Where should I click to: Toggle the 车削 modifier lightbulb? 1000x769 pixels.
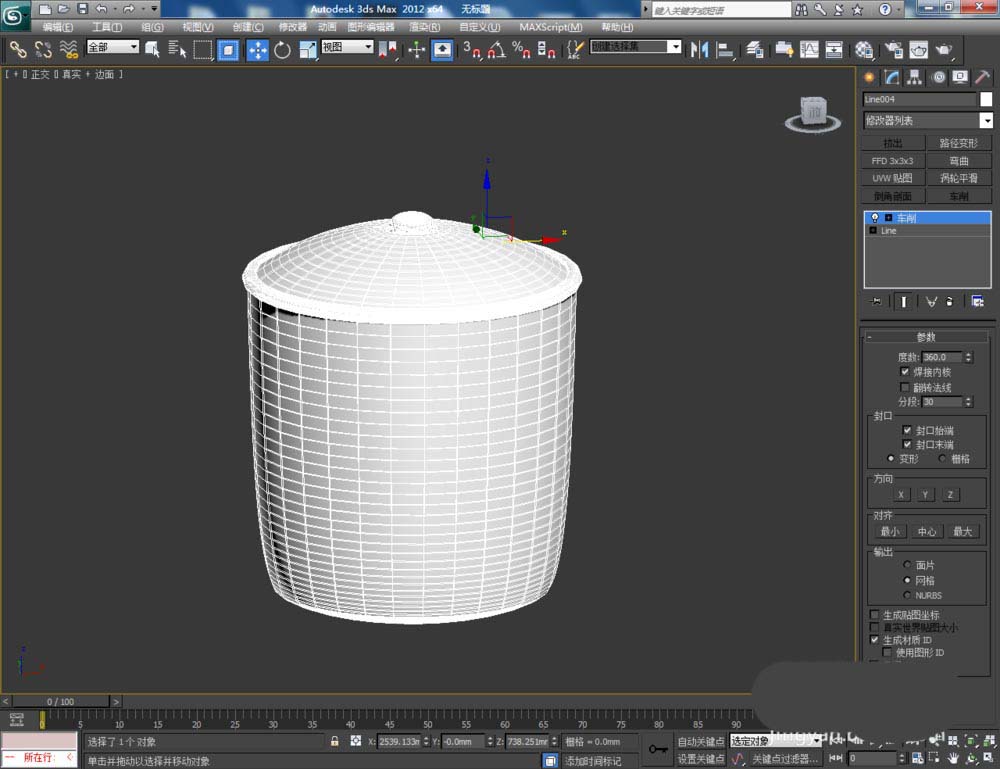[874, 218]
